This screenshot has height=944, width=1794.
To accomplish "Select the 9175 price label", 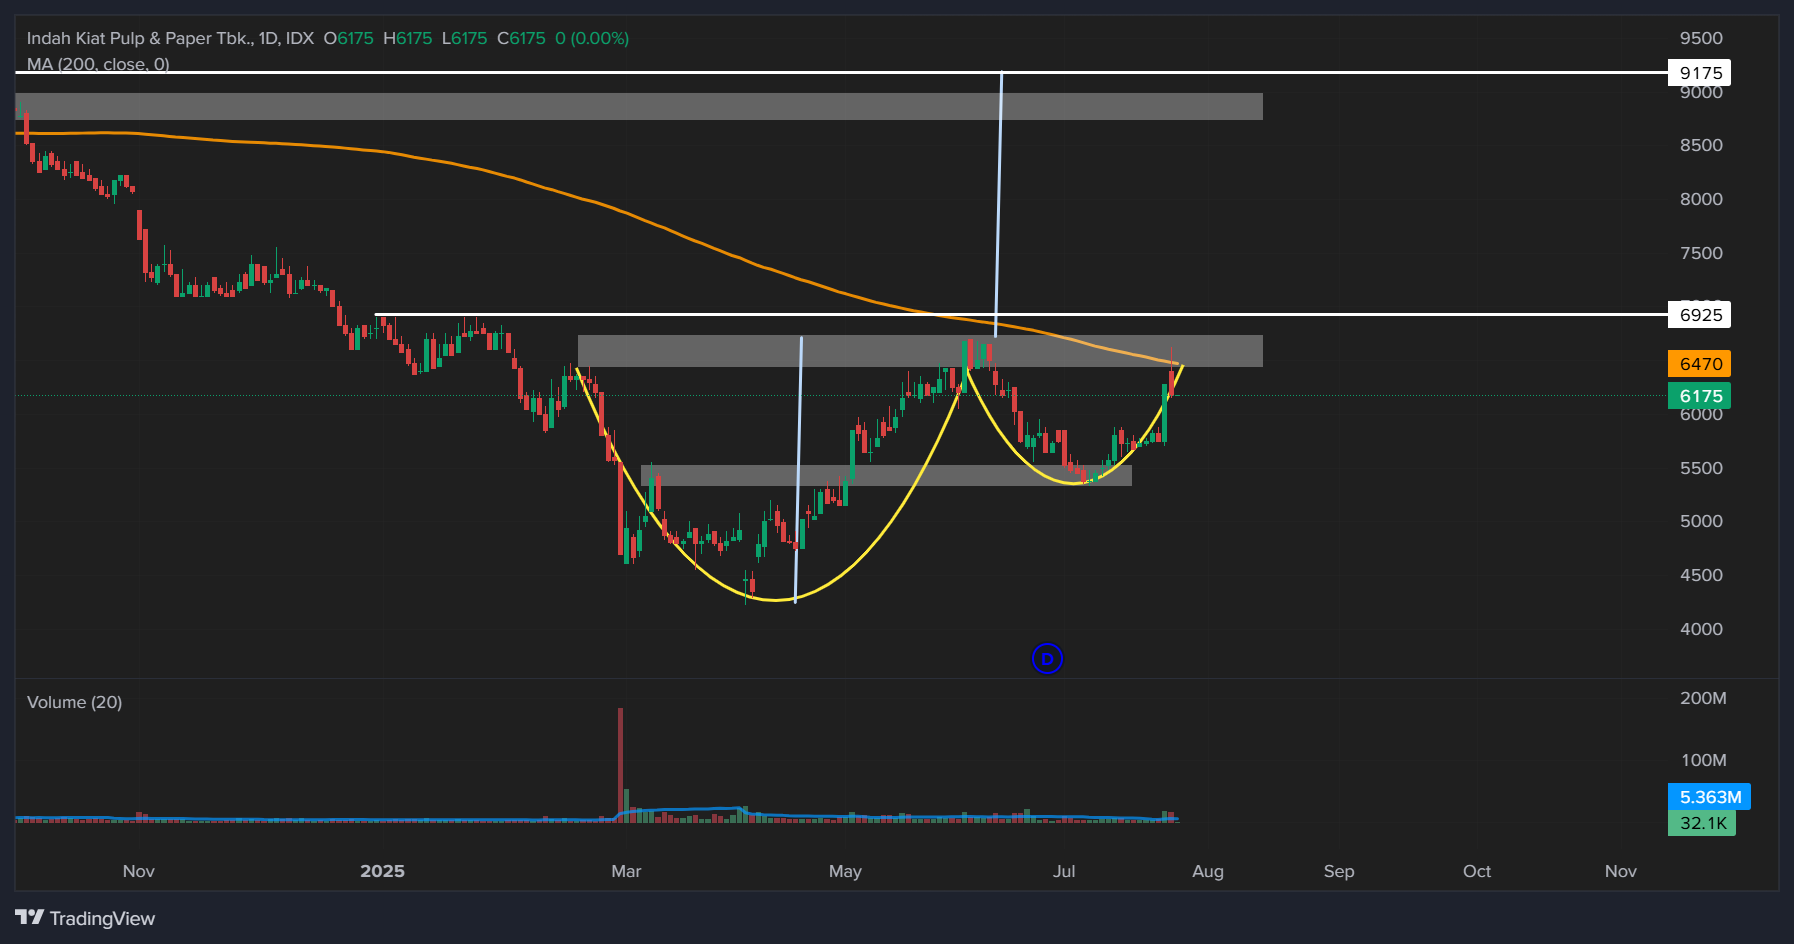I will [x=1700, y=73].
